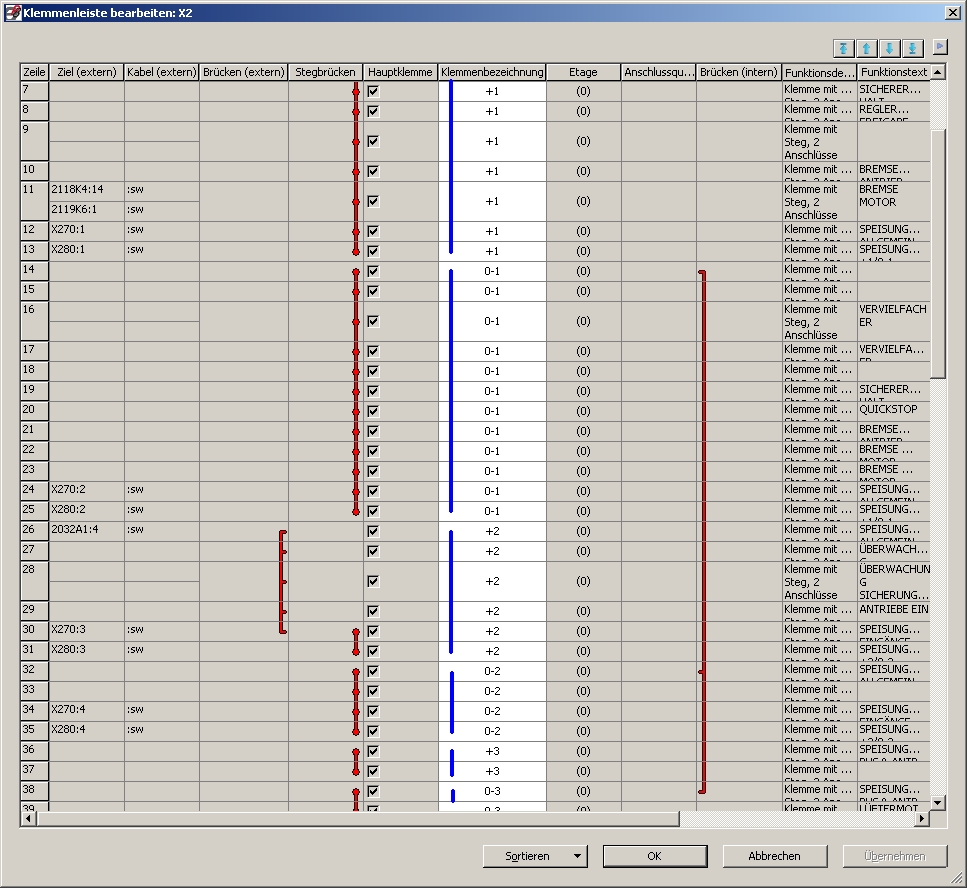Select target cell X270:2
The height and width of the screenshot is (888, 967).
point(87,489)
